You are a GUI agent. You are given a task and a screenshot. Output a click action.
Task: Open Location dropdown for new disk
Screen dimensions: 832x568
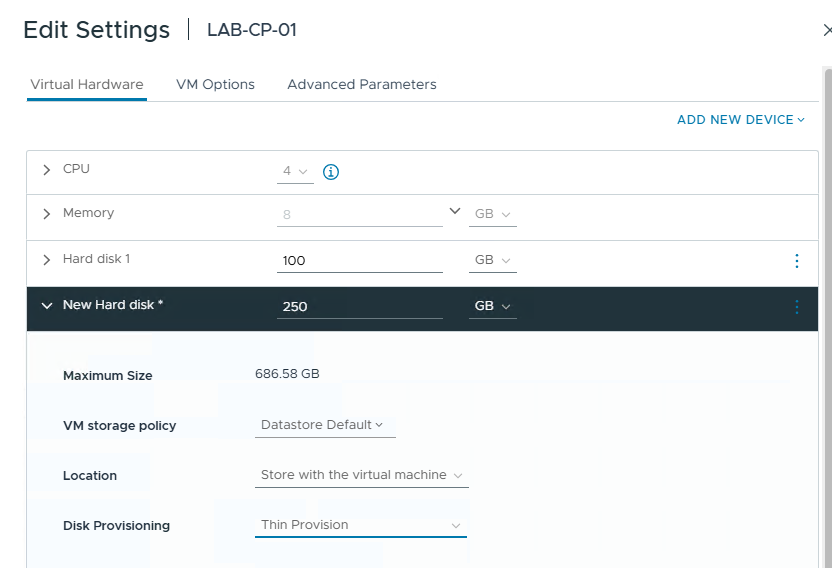pyautogui.click(x=361, y=475)
